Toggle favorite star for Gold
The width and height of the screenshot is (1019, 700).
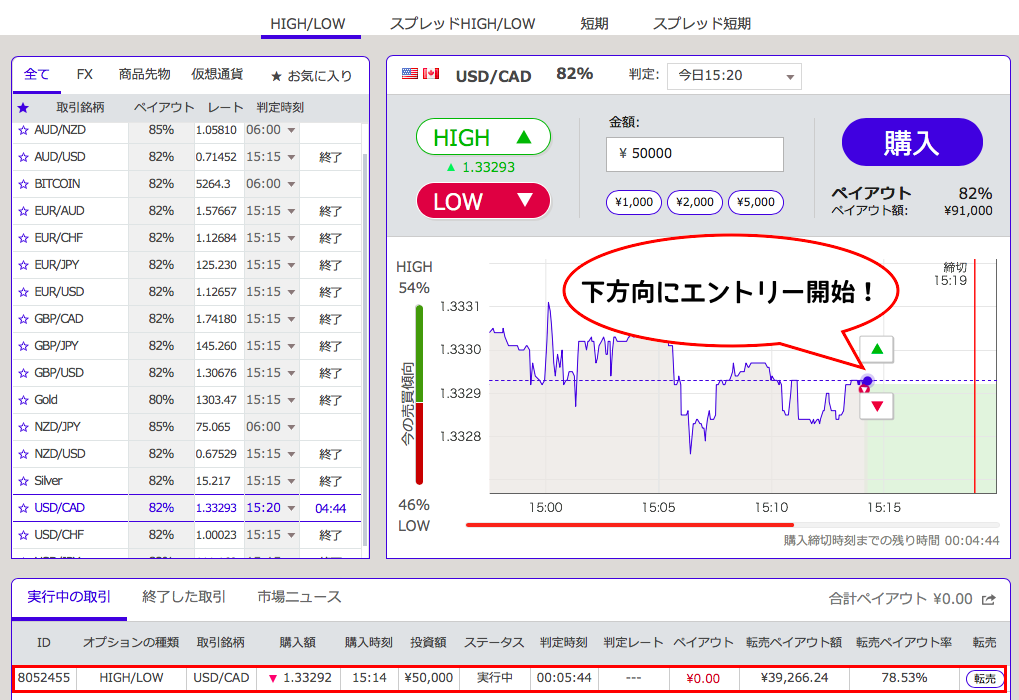(24, 400)
